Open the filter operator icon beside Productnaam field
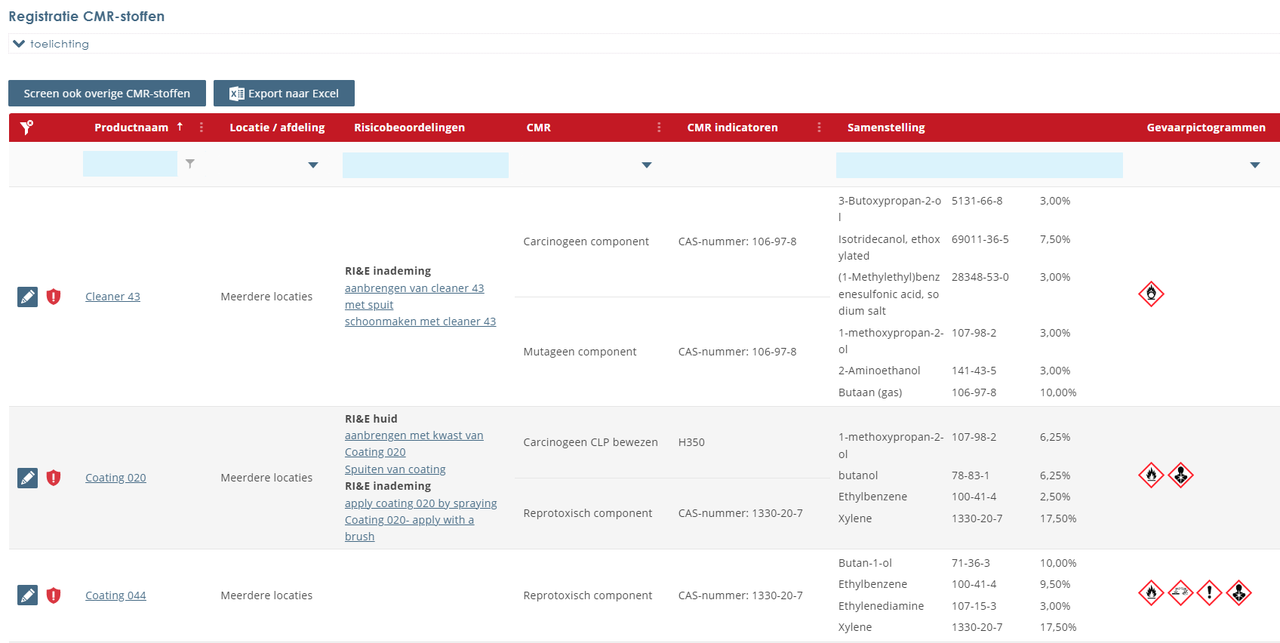1280x643 pixels. (x=190, y=164)
